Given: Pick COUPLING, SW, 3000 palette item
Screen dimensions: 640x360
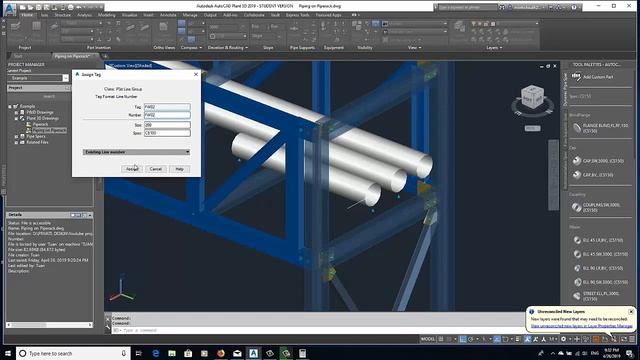Looking at the screenshot, I should coord(597,207).
